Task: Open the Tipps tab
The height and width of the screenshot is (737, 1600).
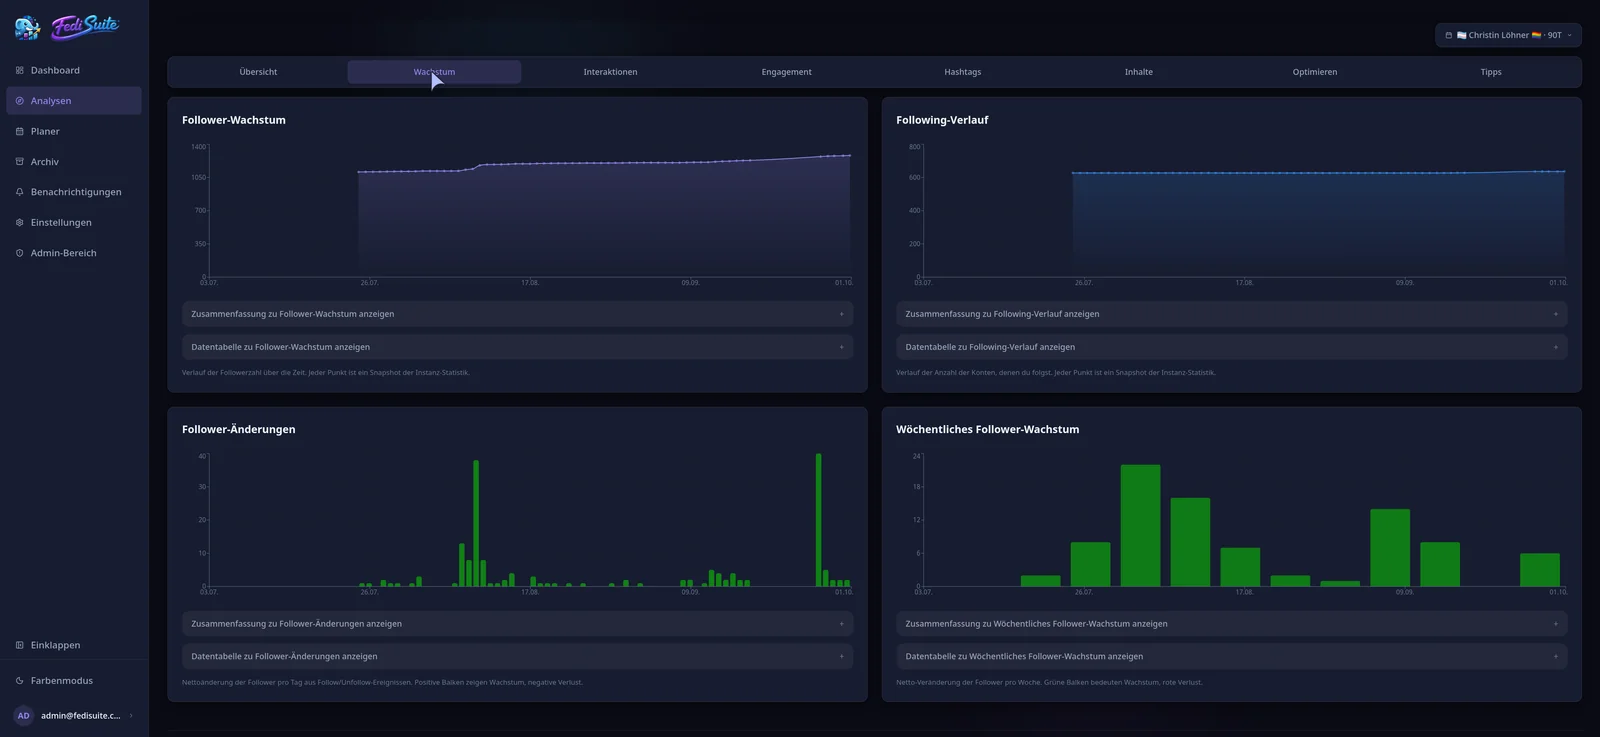Action: click(x=1490, y=72)
